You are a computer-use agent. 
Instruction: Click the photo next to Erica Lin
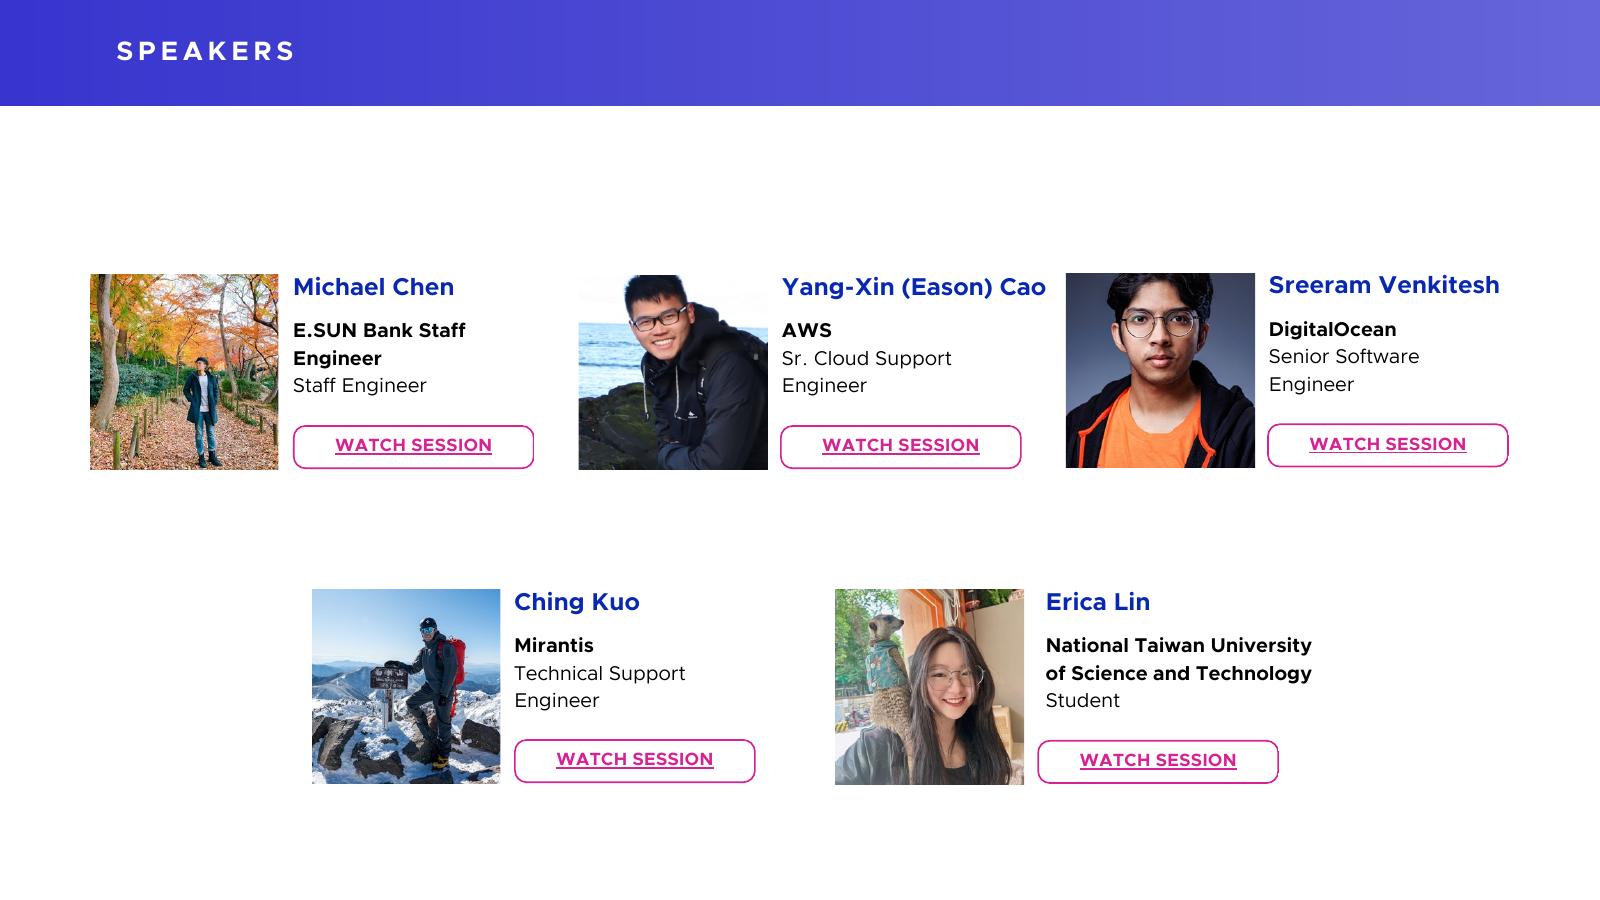(x=929, y=687)
